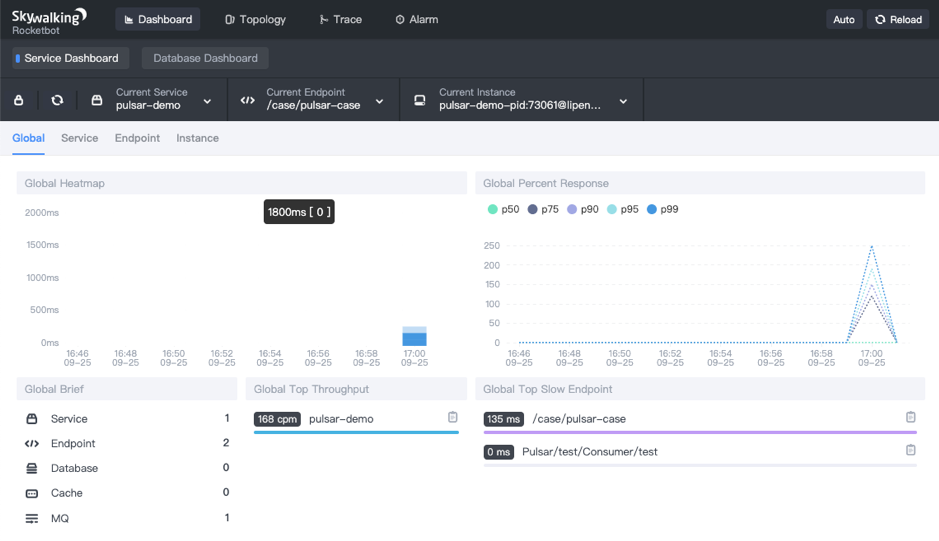Click the lock icon in selector bar
Screen dimensions: 939x541
pyautogui.click(x=19, y=100)
